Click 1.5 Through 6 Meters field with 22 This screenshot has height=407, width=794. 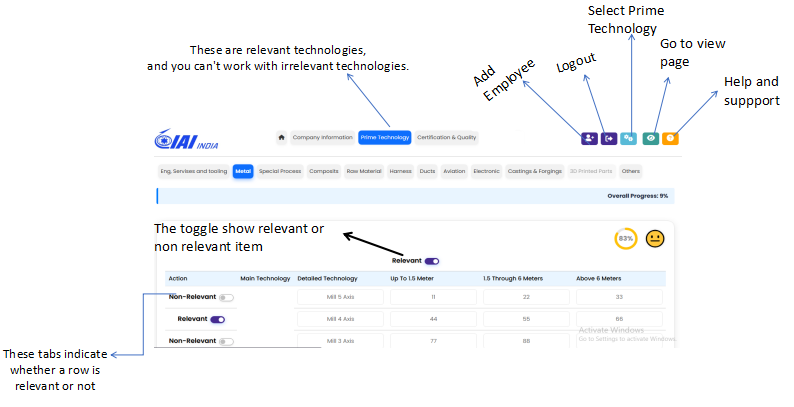pos(526,297)
